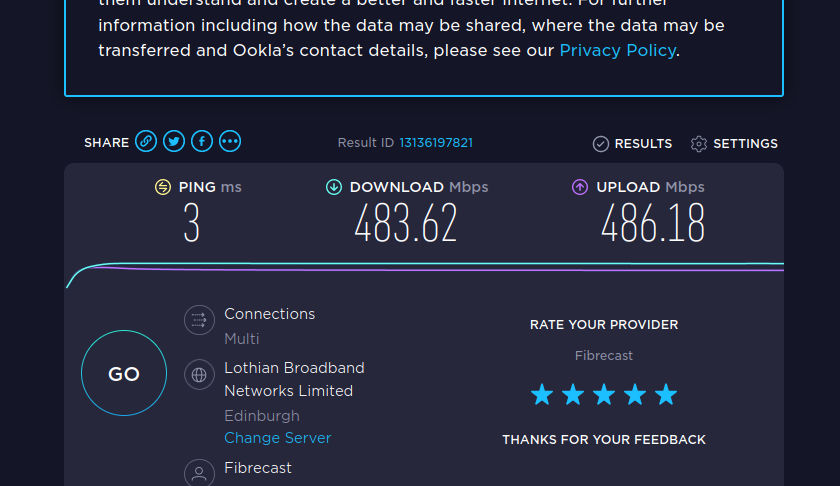Copy the result link via share icon
Viewport: 840px width, 486px height.
[x=146, y=141]
